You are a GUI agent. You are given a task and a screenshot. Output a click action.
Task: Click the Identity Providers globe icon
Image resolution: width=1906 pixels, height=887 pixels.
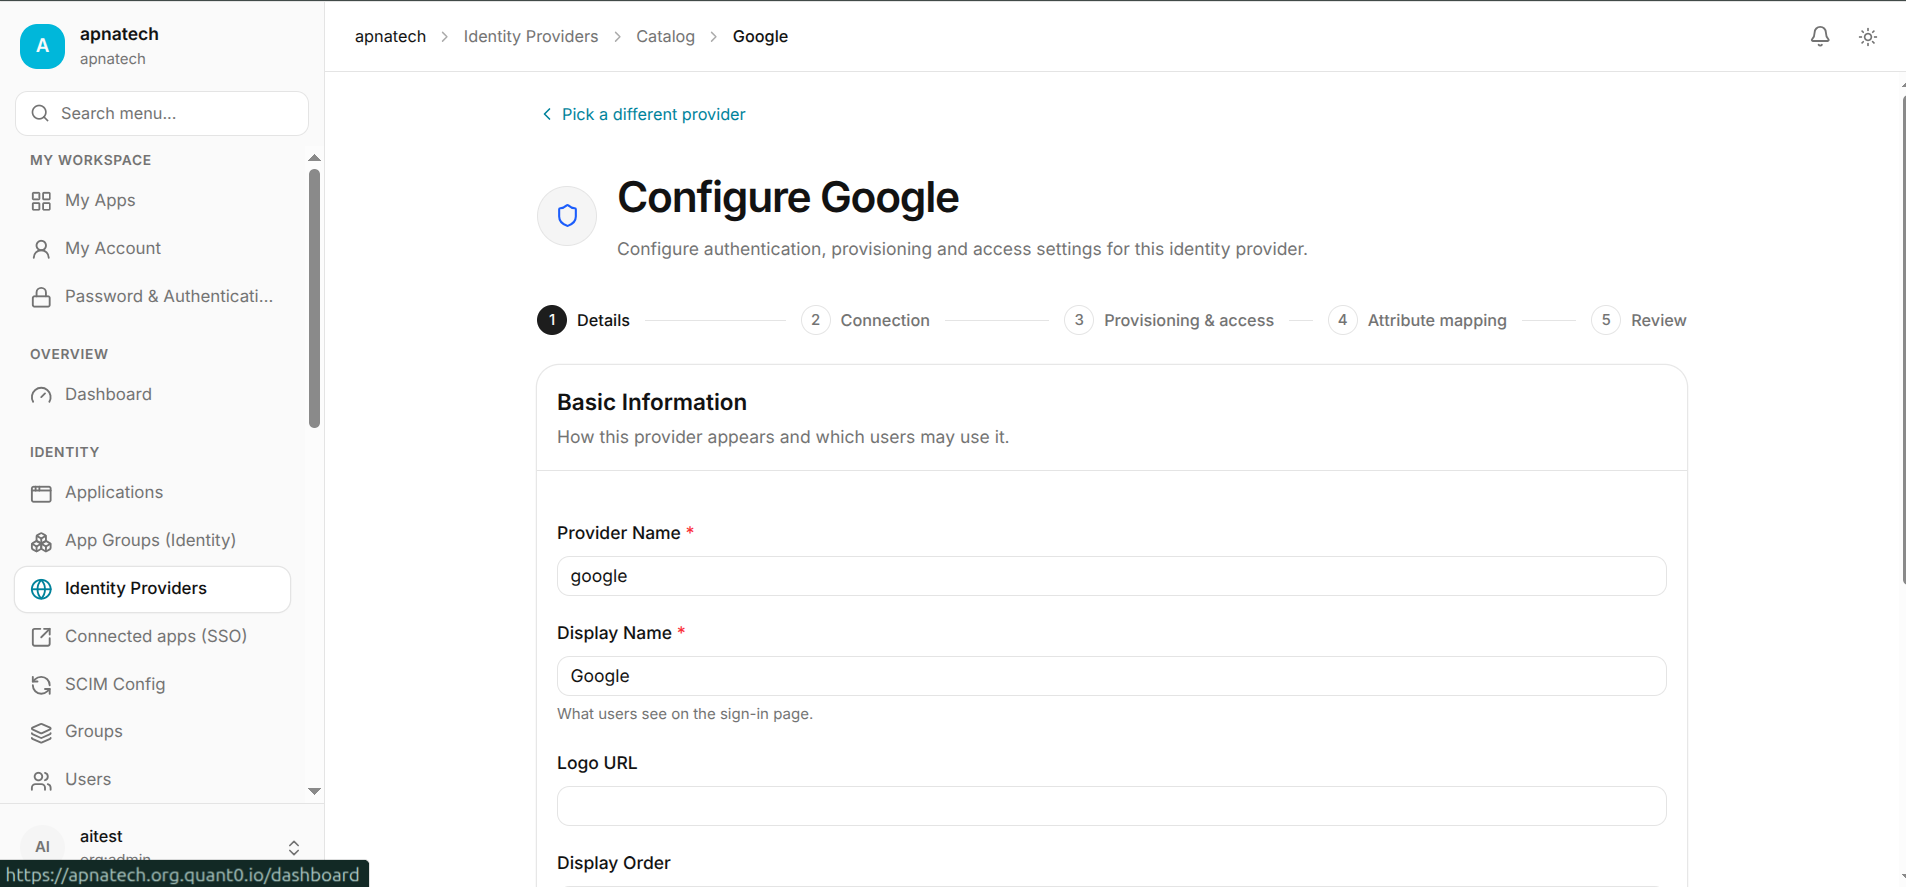[41, 589]
